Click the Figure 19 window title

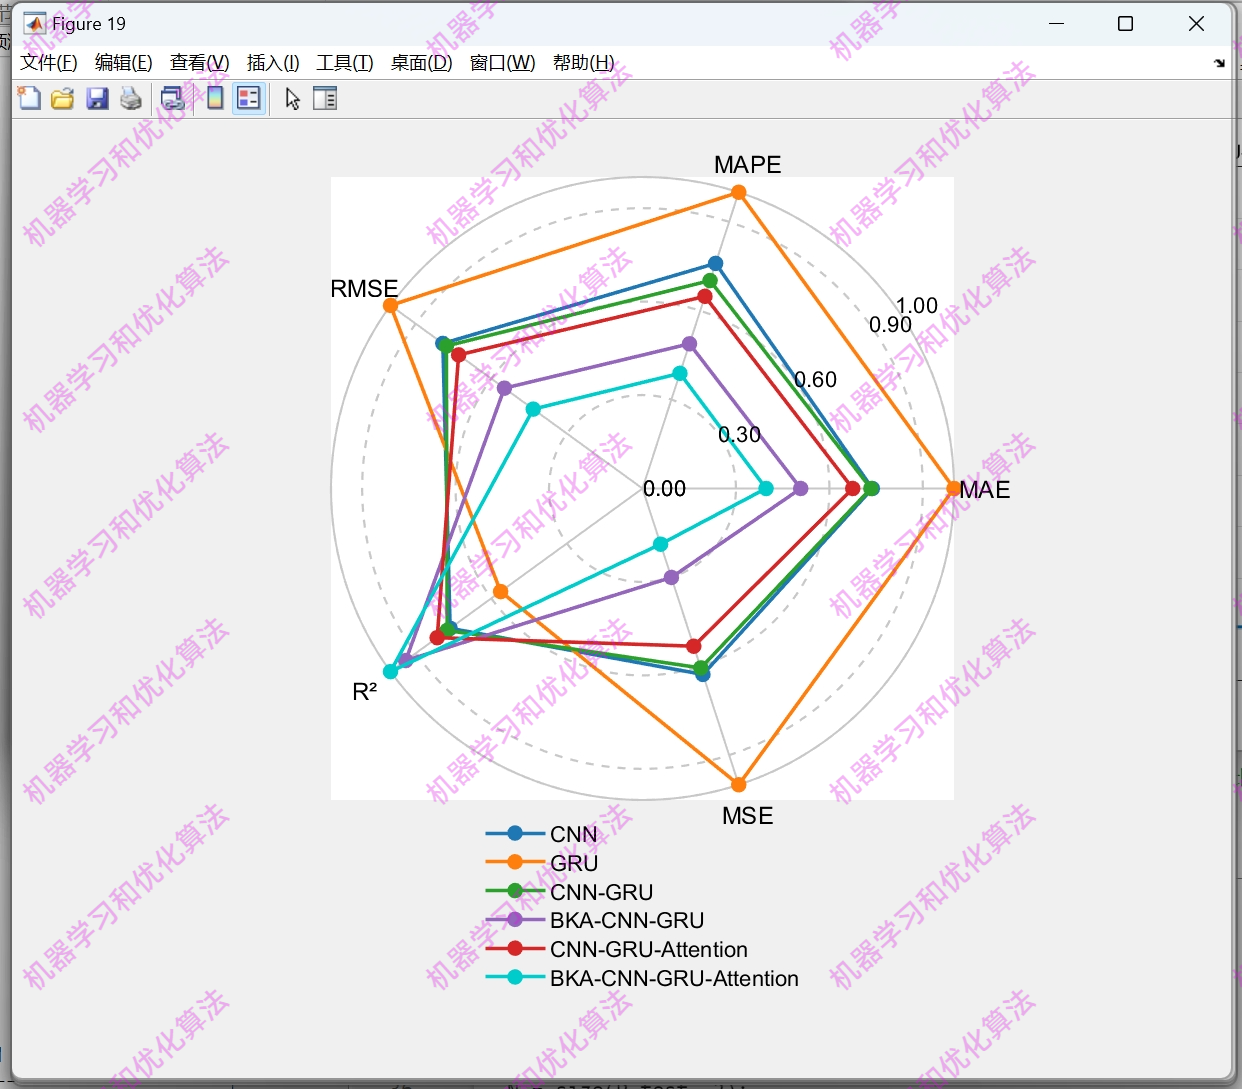pos(89,24)
